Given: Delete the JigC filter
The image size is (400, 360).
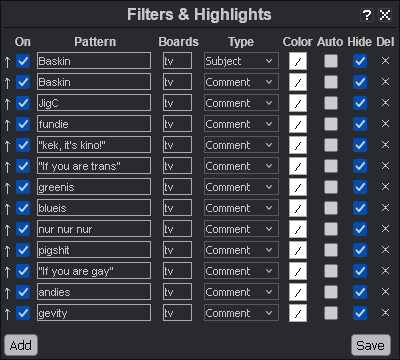Looking at the screenshot, I should pos(385,103).
